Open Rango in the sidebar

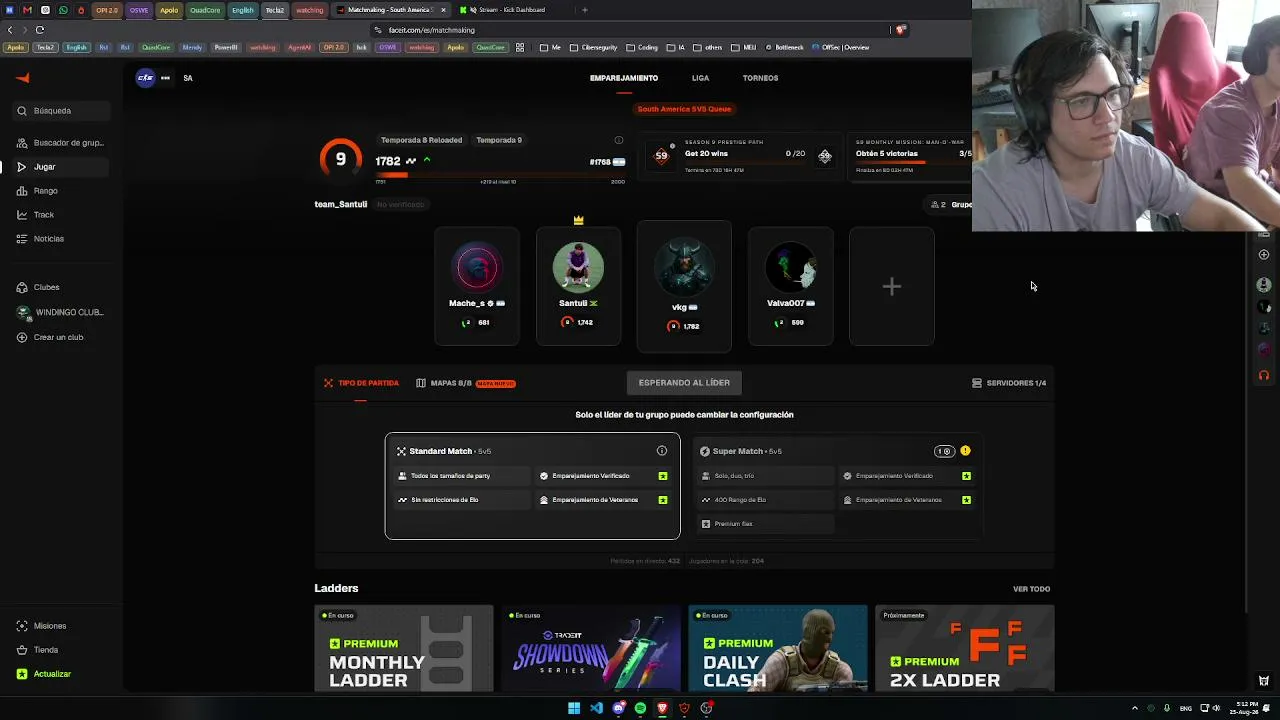[60, 191]
